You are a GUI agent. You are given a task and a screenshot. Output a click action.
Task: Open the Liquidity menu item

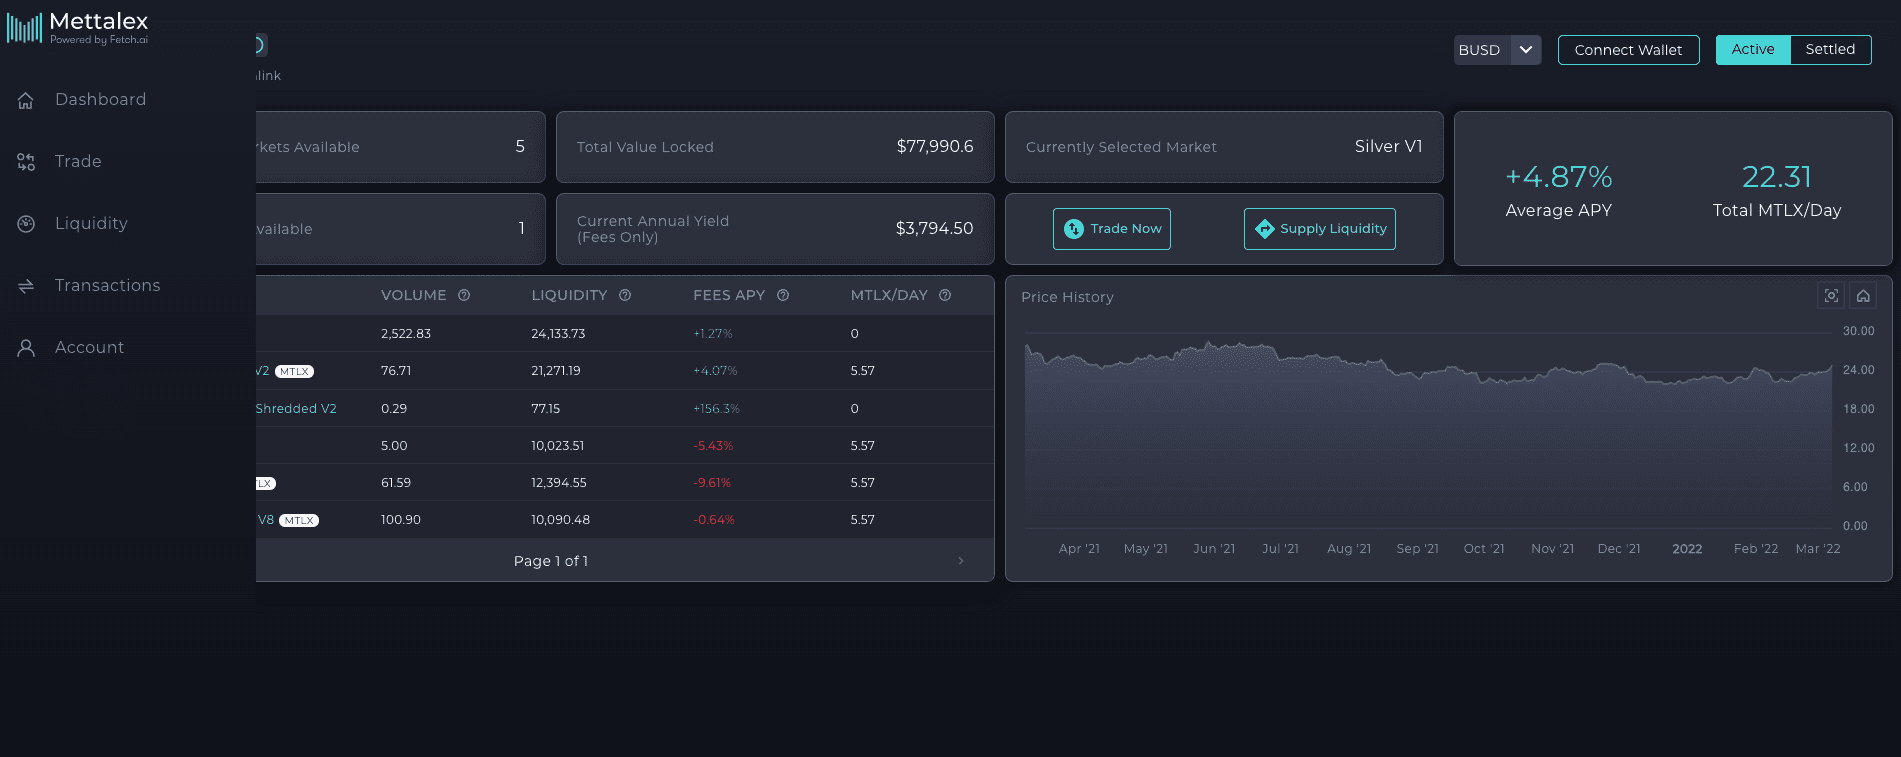pos(91,224)
